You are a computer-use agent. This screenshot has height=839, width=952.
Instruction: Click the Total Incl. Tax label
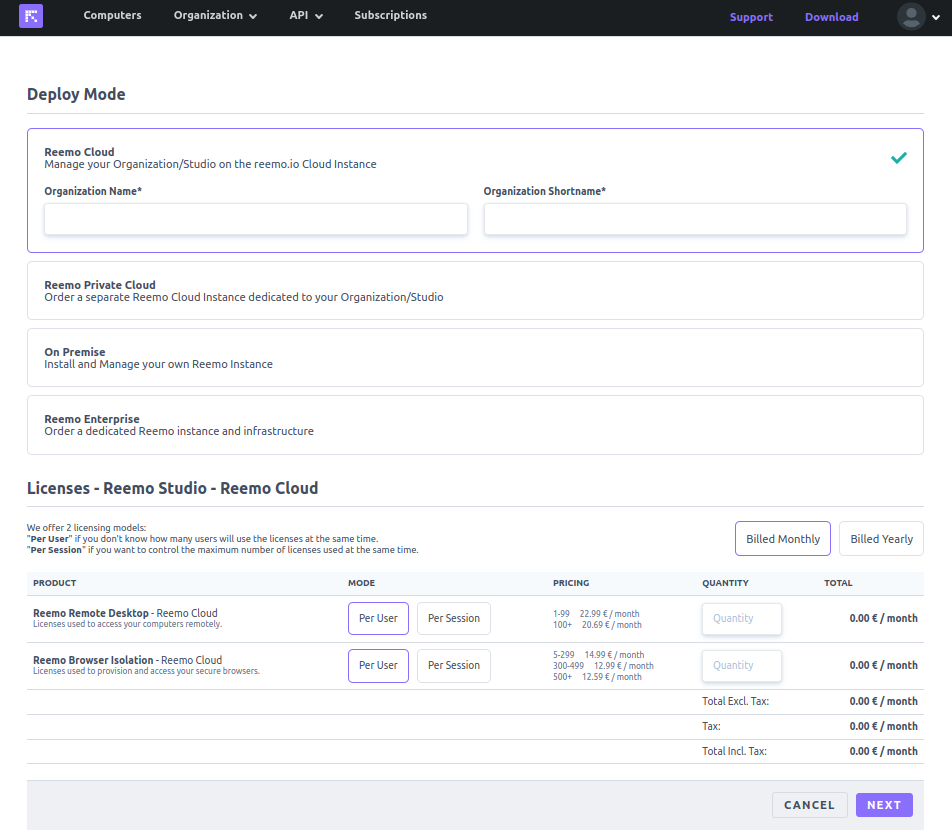coord(734,751)
